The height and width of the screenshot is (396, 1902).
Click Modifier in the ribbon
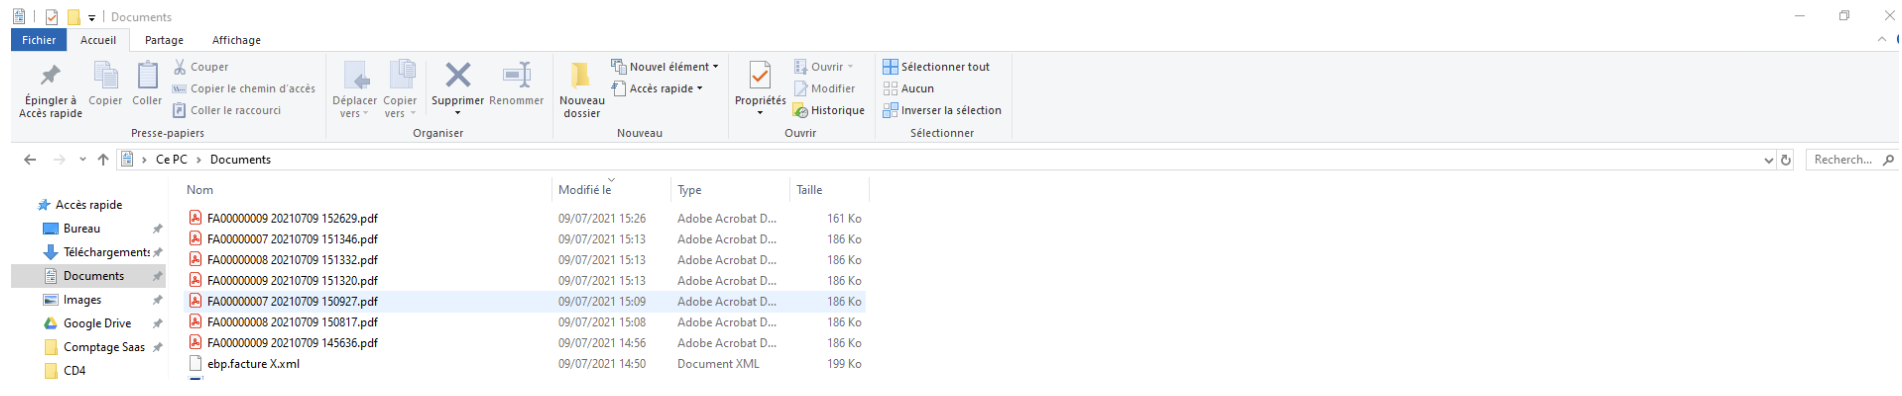824,89
